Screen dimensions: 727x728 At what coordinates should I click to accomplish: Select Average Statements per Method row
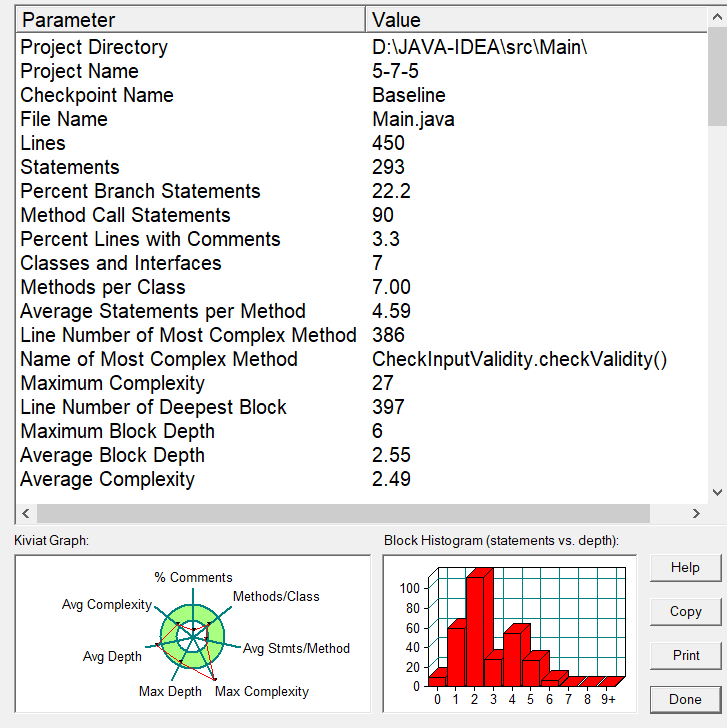(x=362, y=311)
